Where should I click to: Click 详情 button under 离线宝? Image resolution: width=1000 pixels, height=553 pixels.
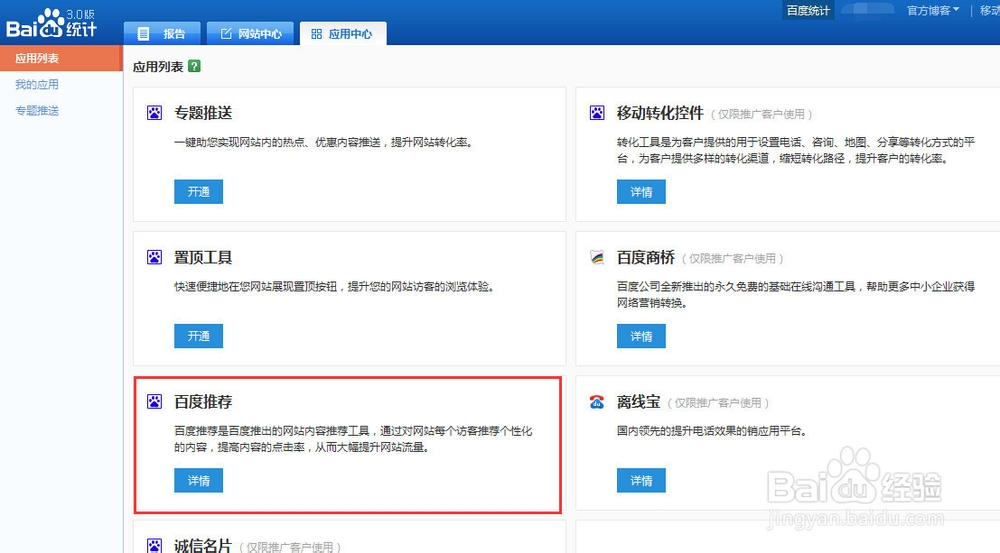[x=641, y=480]
